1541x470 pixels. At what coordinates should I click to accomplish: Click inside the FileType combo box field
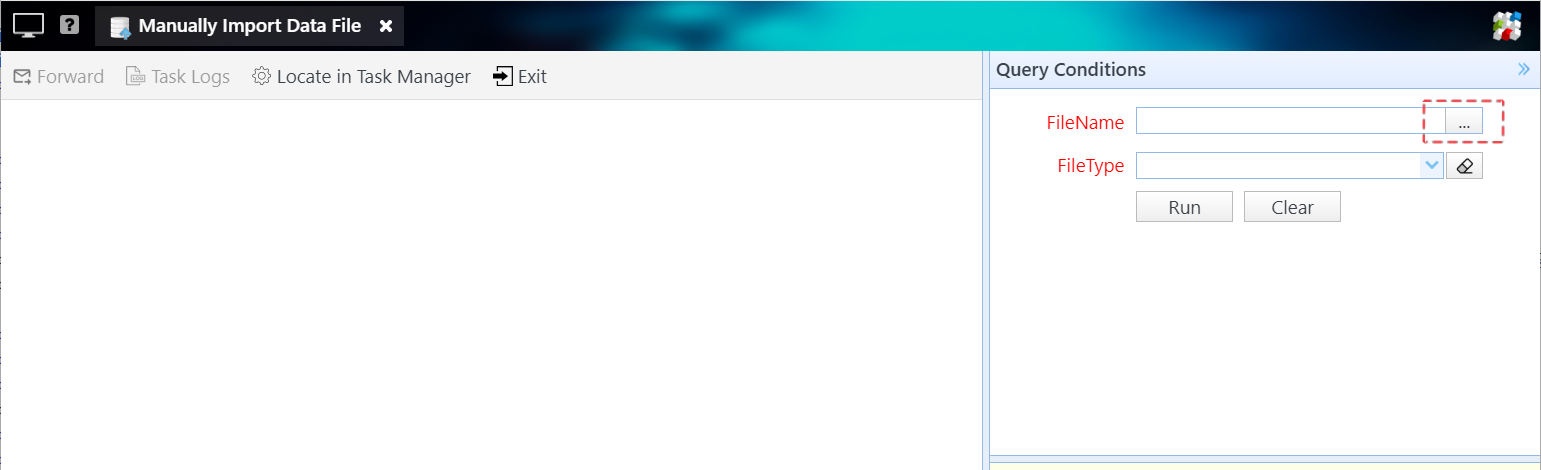[1277, 166]
